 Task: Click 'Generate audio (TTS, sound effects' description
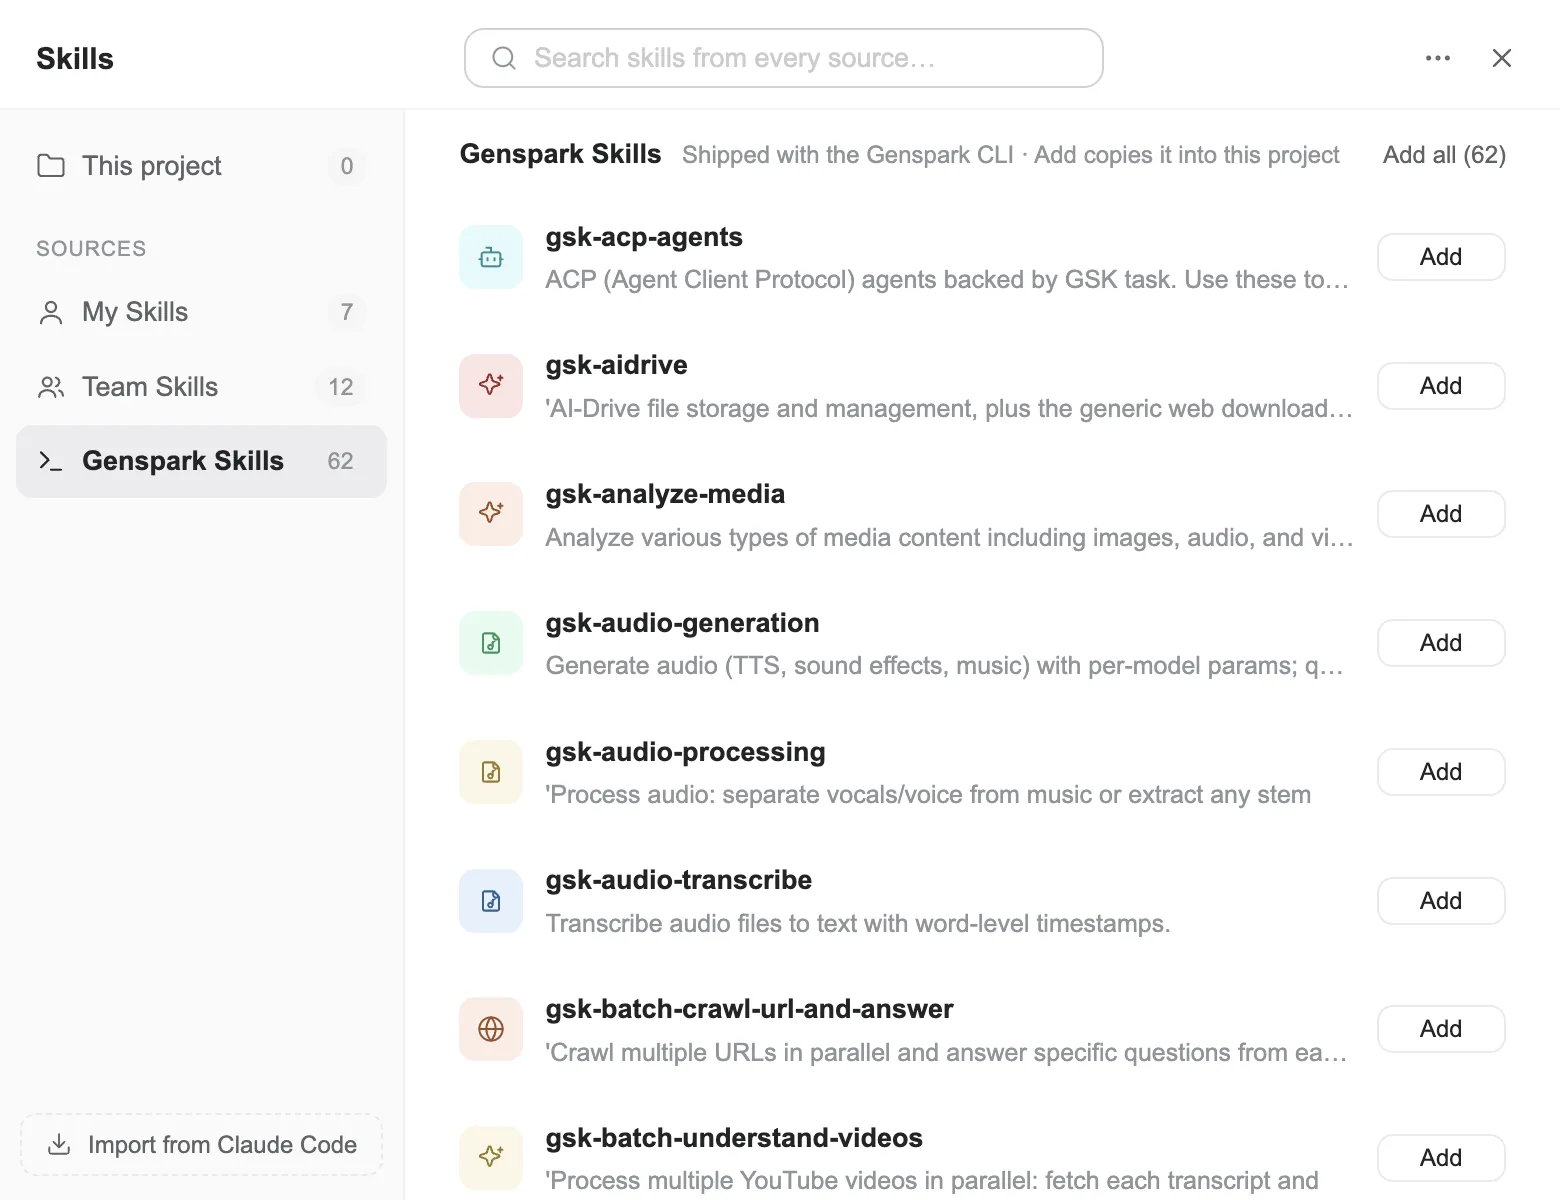944,666
